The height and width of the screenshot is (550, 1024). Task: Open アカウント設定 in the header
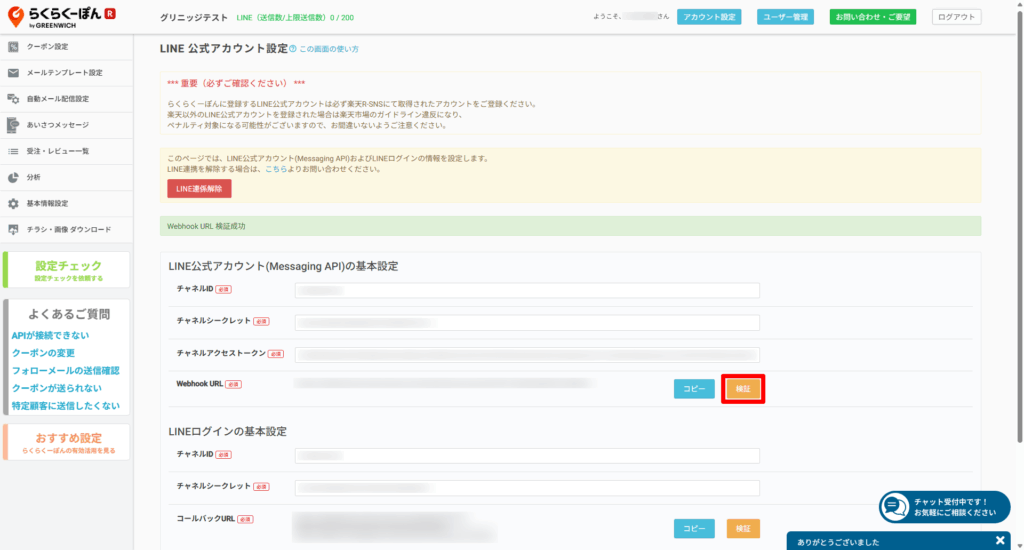709,17
